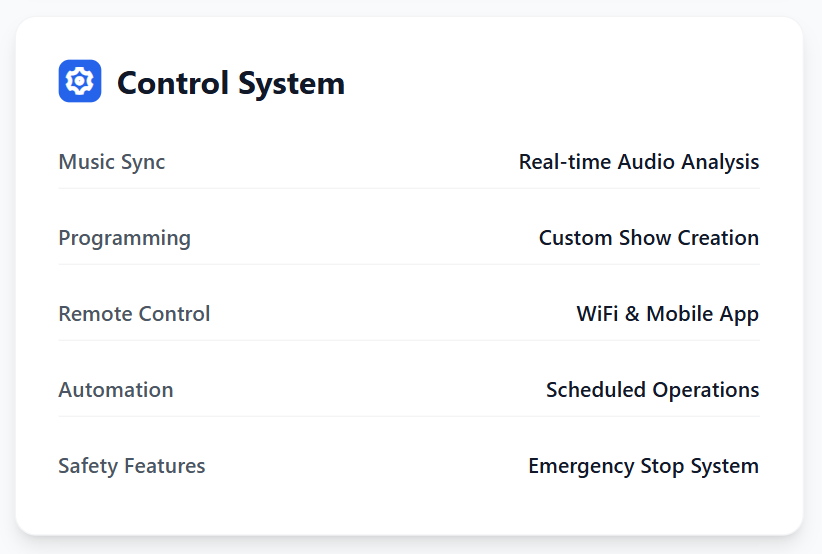This screenshot has height=554, width=822.
Task: Click the word "Sync" in the first row label
Action: tap(143, 162)
